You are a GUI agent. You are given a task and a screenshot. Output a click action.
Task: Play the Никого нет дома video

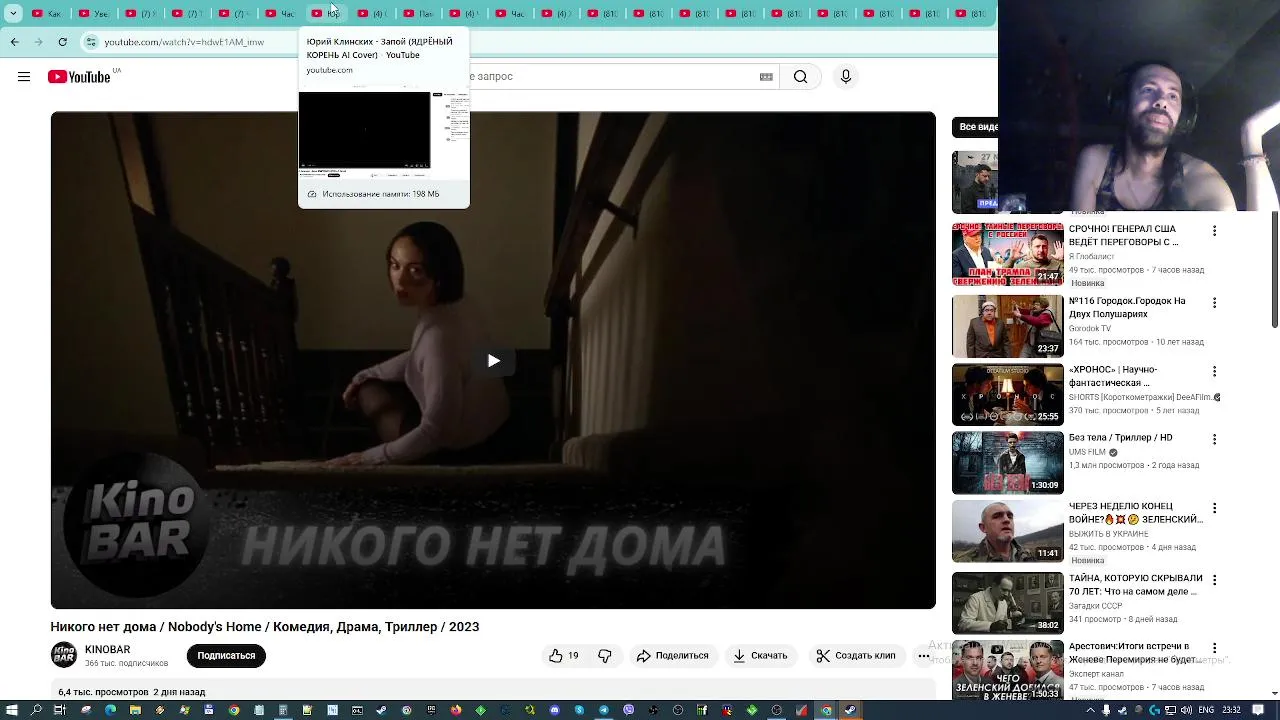[493, 361]
